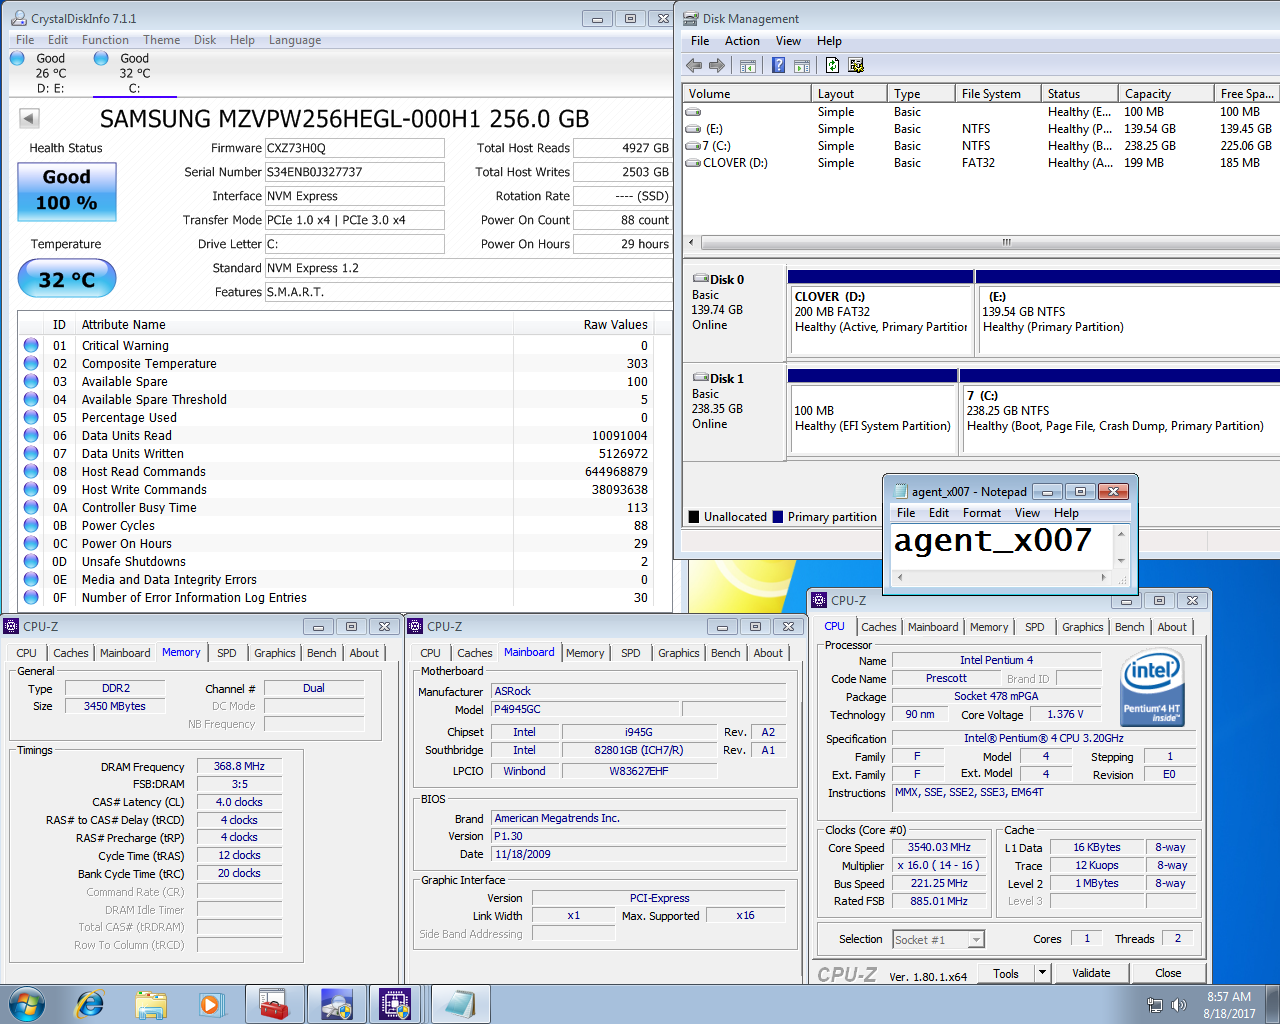
Task: Select the Good 26 °C disk status orb
Action: coord(17,58)
